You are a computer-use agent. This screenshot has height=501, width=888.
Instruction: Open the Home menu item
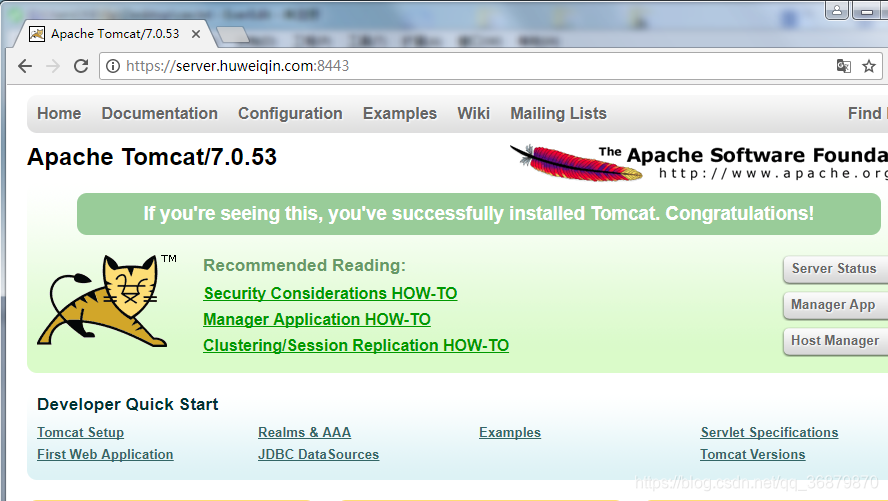59,113
